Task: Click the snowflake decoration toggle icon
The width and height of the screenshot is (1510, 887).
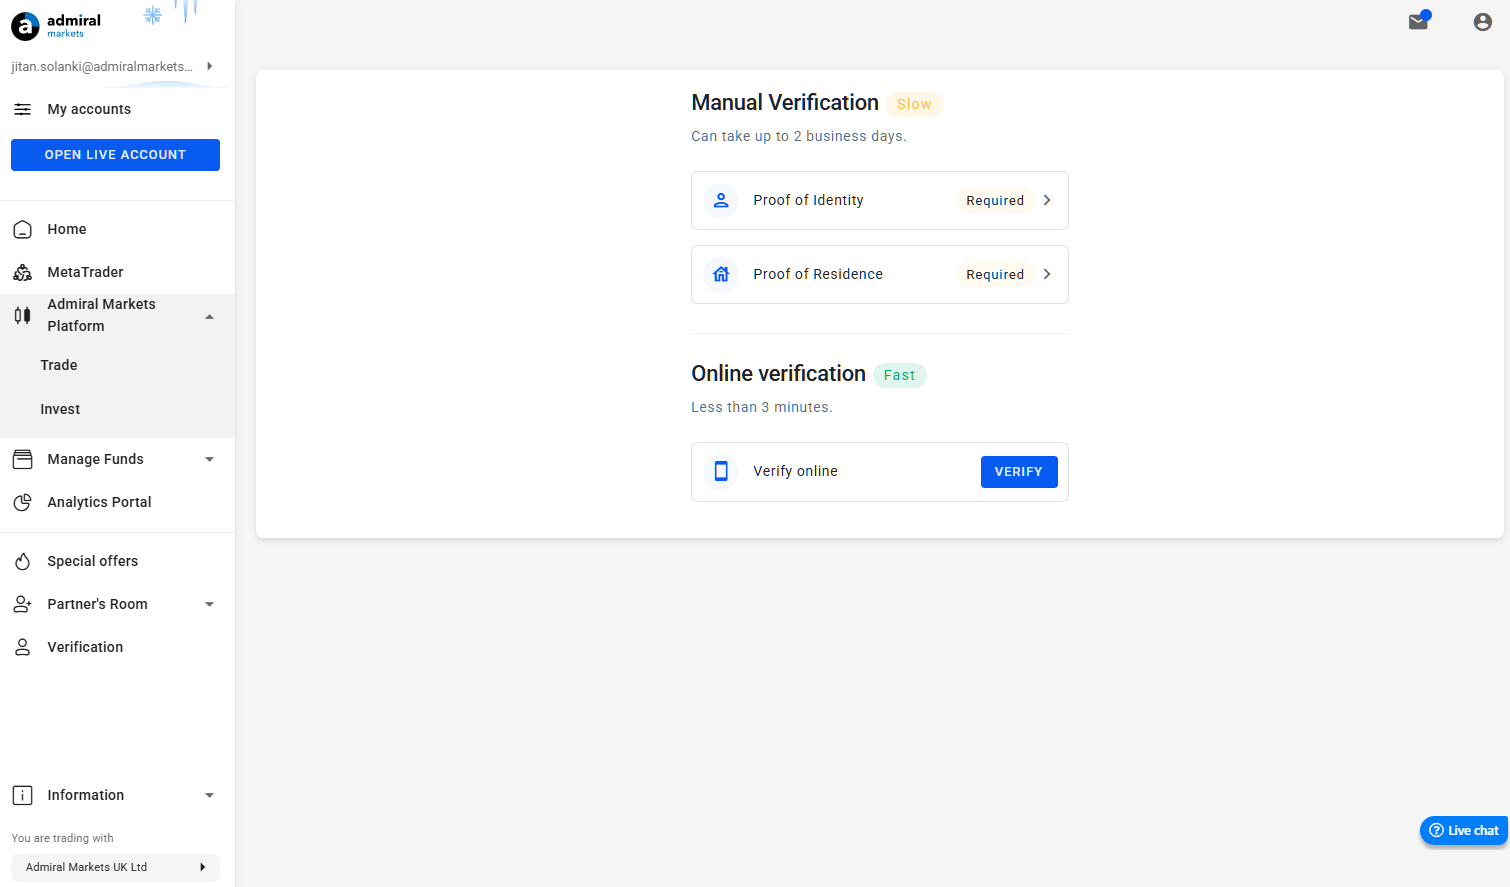Action: (x=153, y=15)
